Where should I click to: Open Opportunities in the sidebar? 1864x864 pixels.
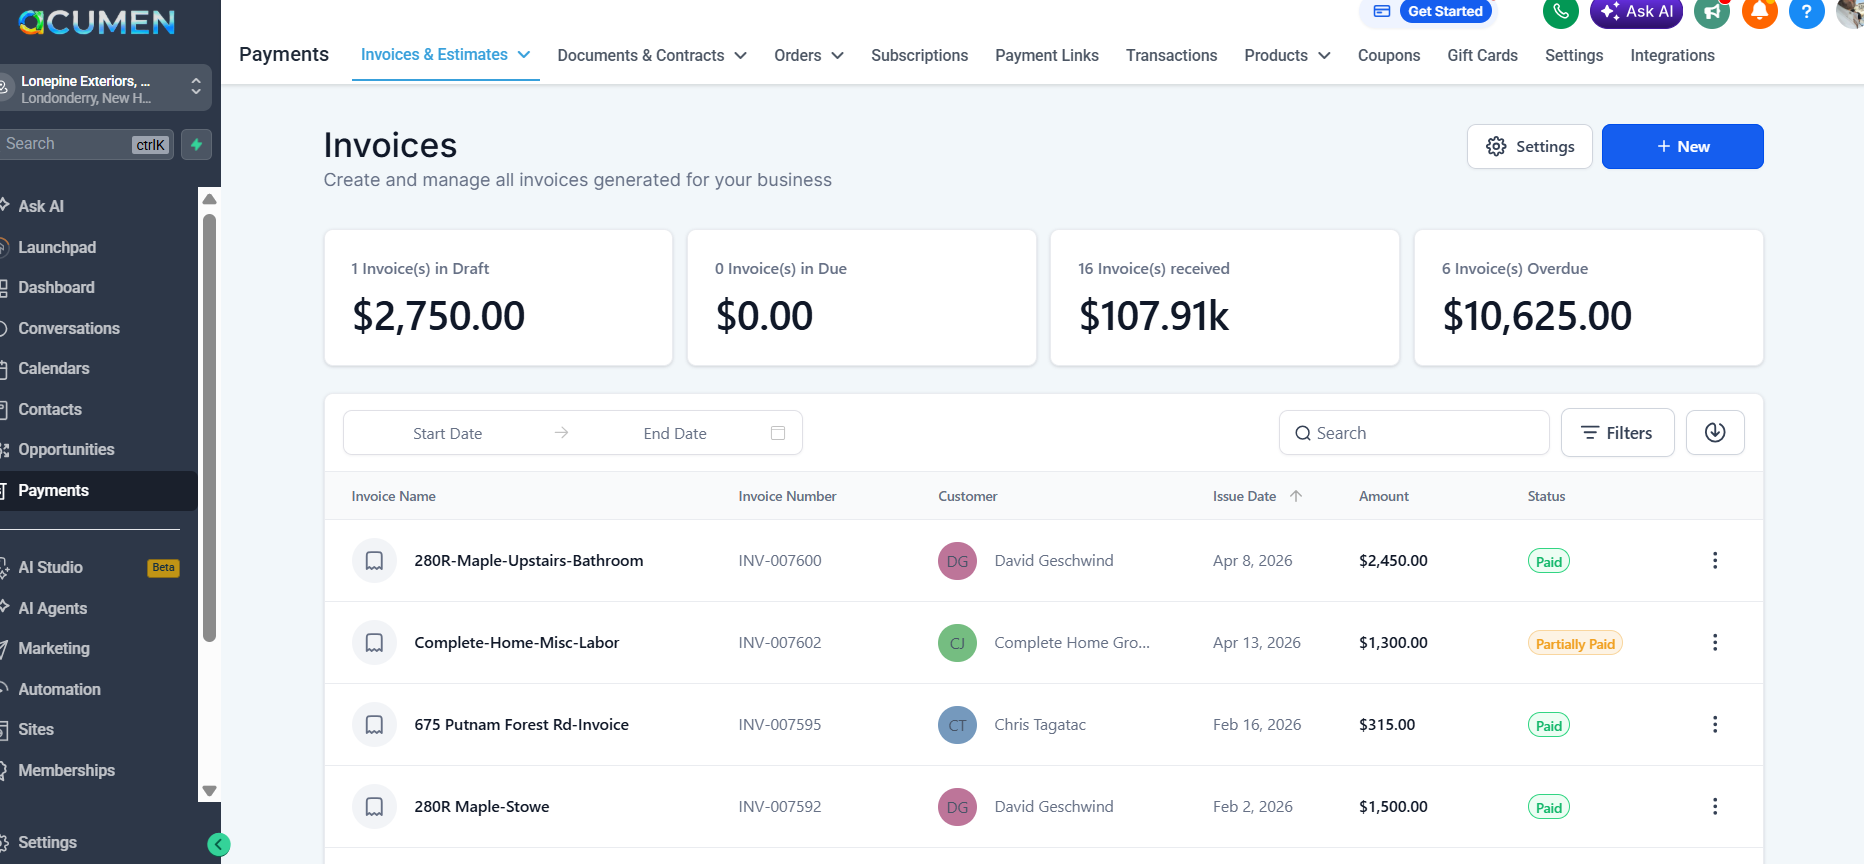(x=66, y=450)
